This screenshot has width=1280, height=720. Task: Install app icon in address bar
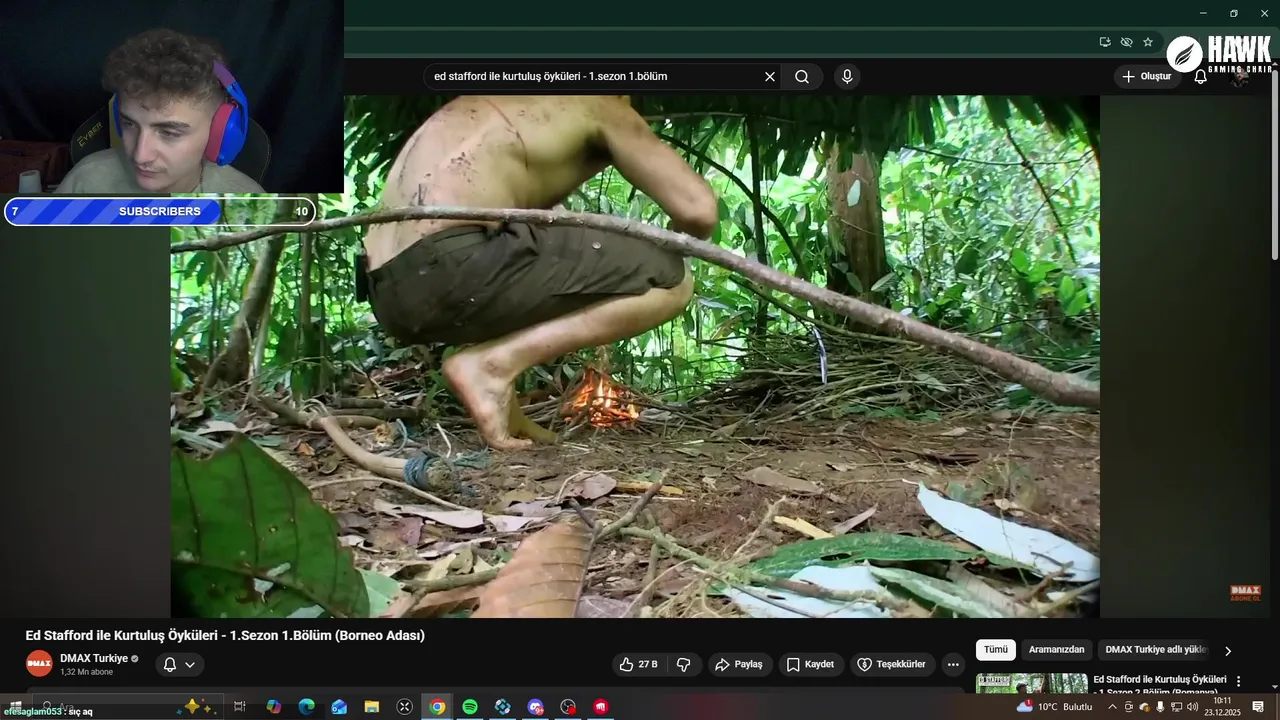pyautogui.click(x=1105, y=42)
